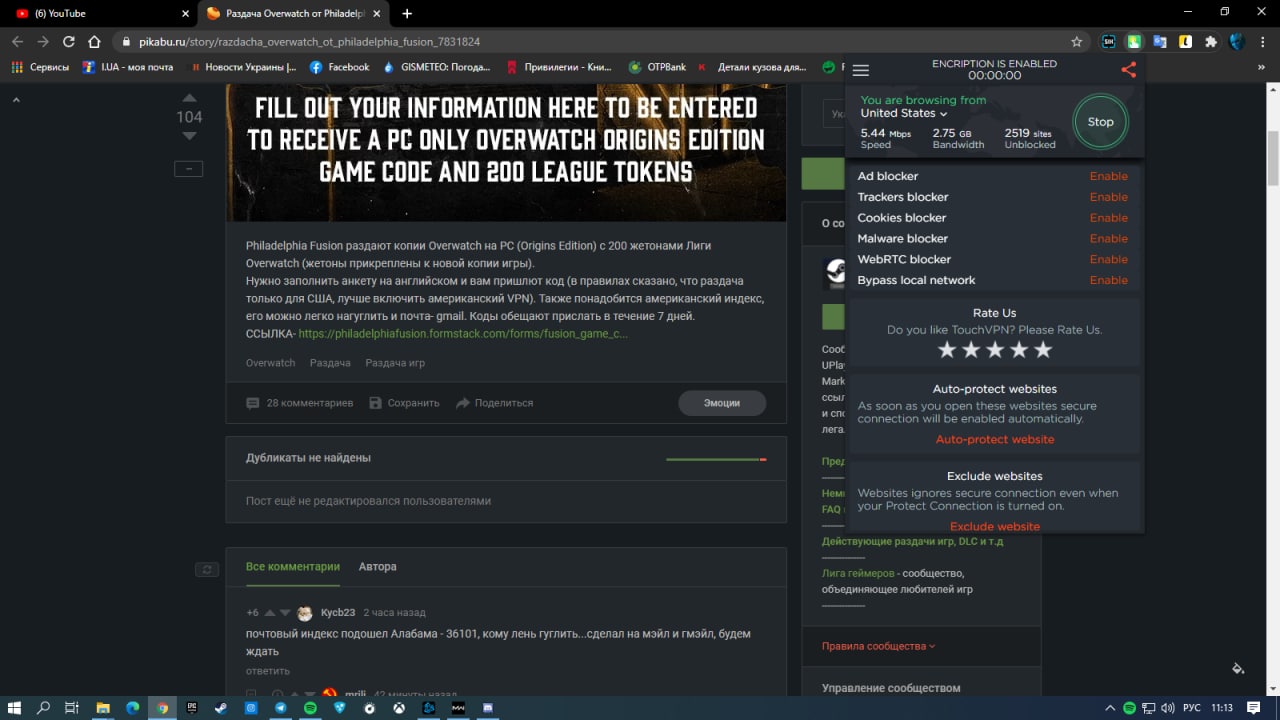This screenshot has width=1280, height=720.
Task: Close the Pikabu Overwatch tab
Action: tap(378, 14)
